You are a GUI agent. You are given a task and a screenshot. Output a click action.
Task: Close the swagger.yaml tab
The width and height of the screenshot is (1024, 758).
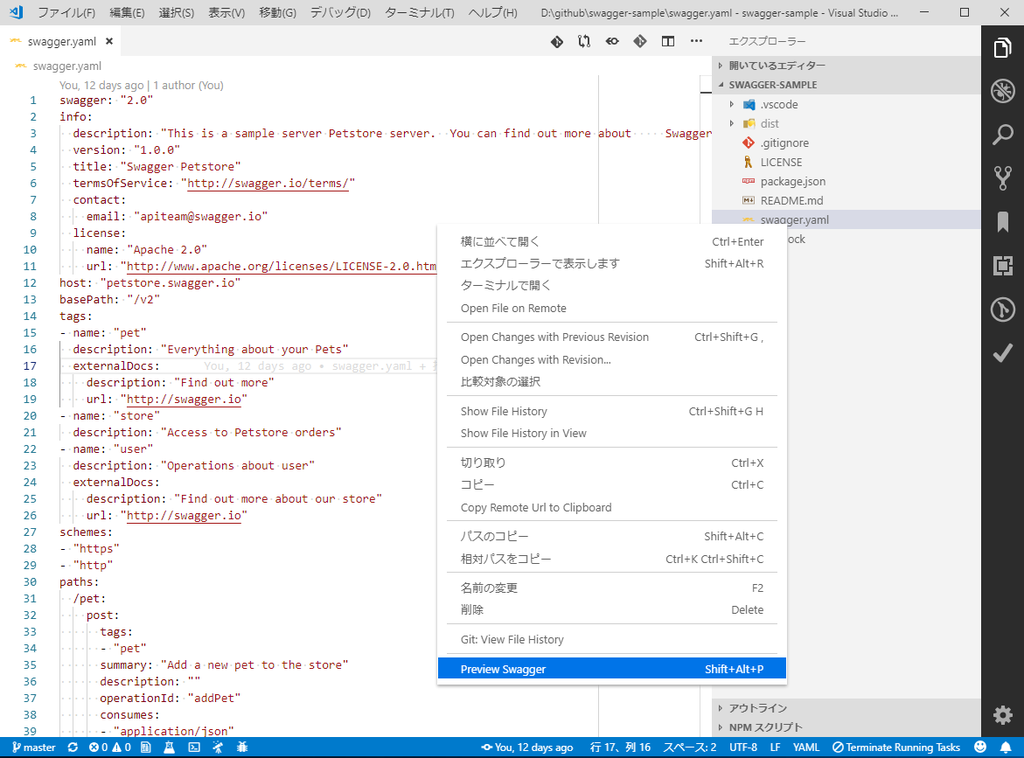pyautogui.click(x=109, y=41)
